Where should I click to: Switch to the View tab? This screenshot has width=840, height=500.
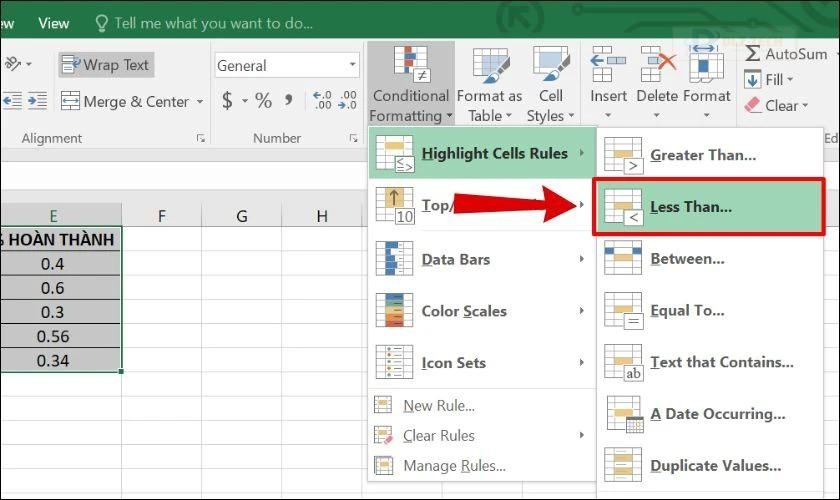pyautogui.click(x=54, y=23)
